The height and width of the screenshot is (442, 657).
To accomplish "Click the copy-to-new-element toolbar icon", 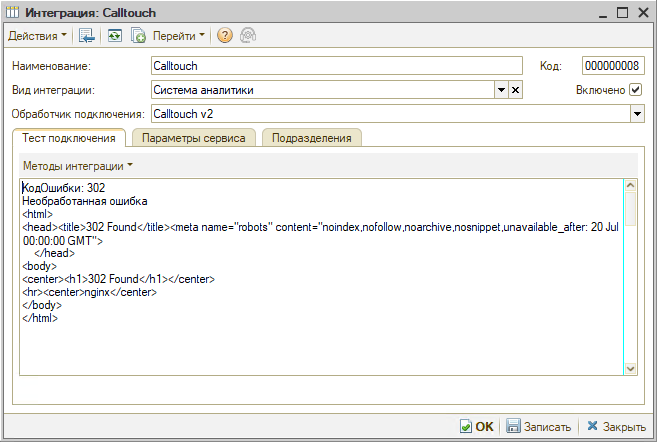I will pos(138,36).
